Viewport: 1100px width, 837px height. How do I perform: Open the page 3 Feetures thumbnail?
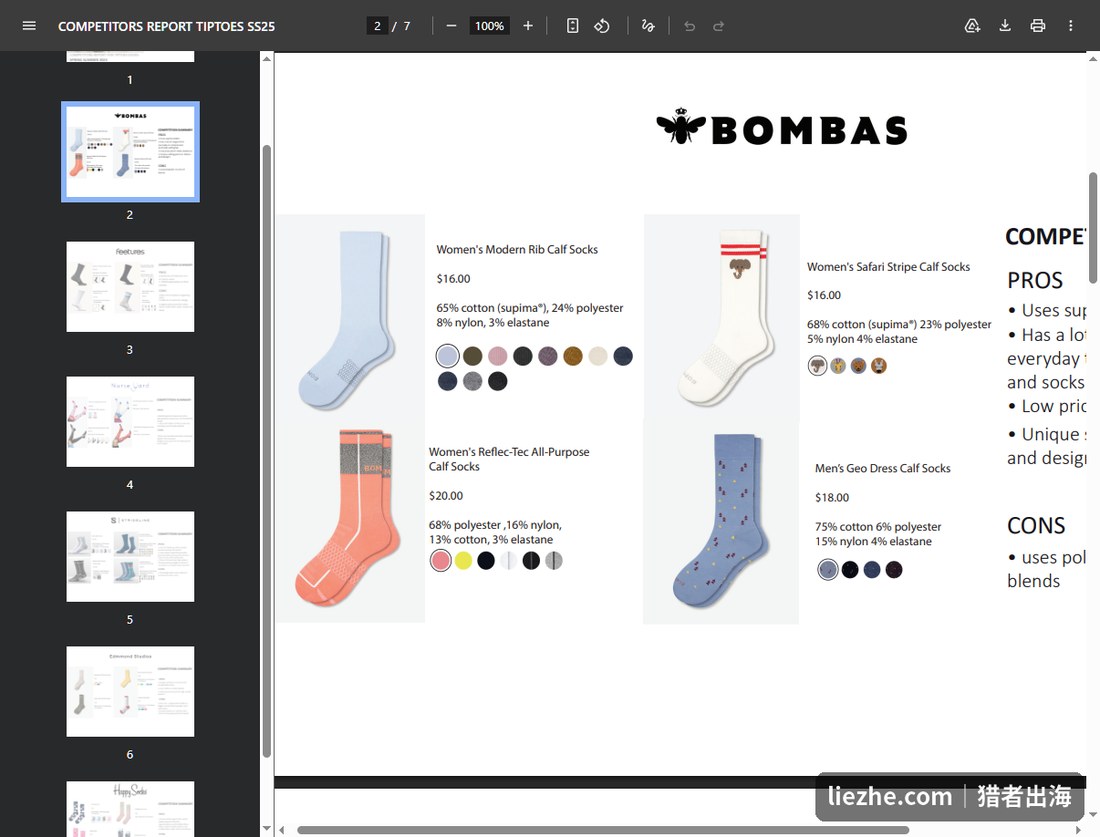click(x=130, y=287)
